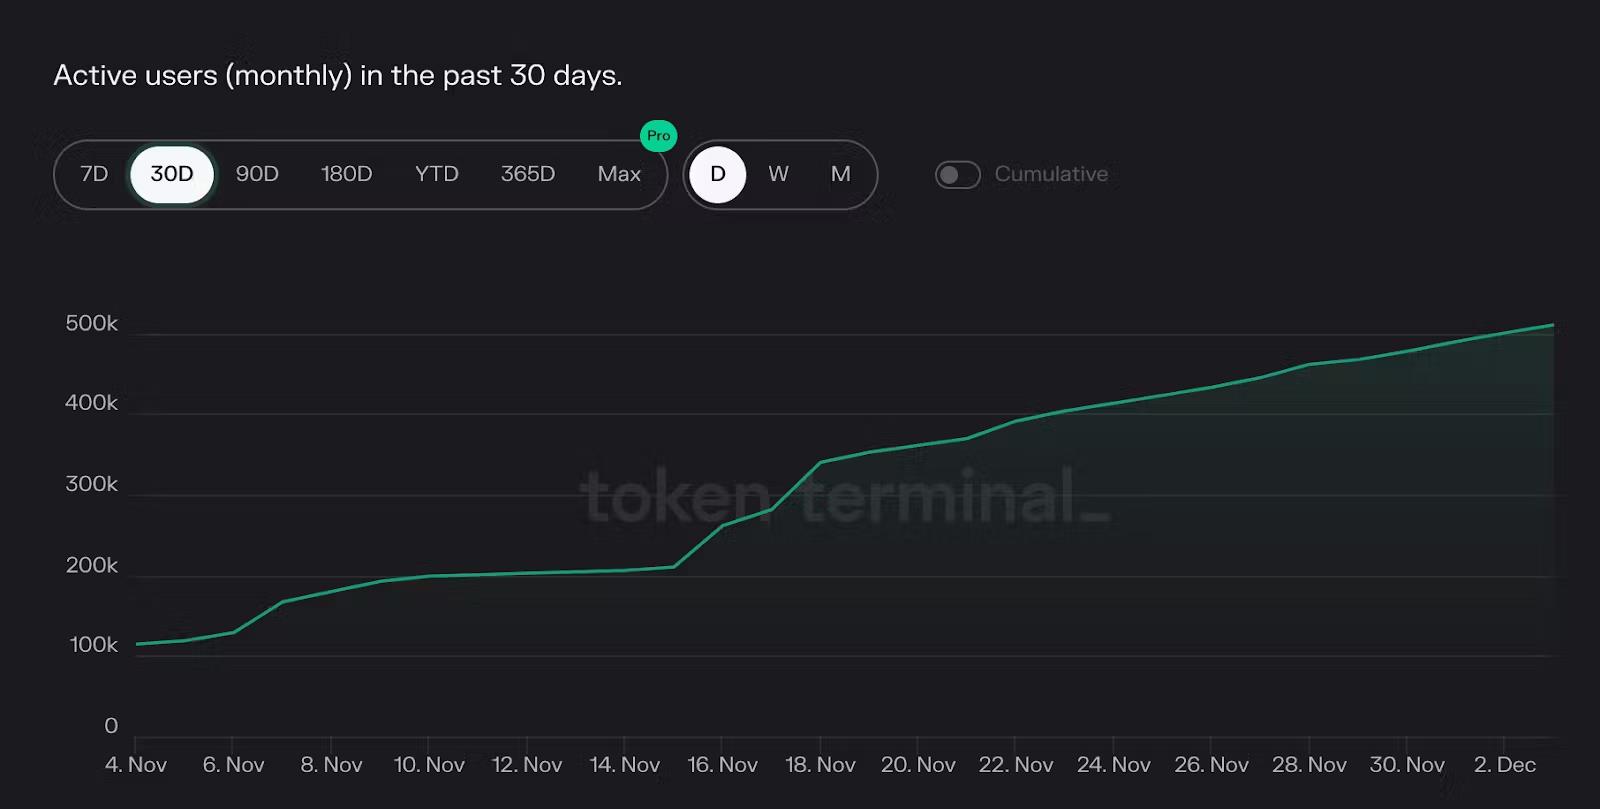
Task: Click the 18. Nov x-axis label
Action: (820, 765)
